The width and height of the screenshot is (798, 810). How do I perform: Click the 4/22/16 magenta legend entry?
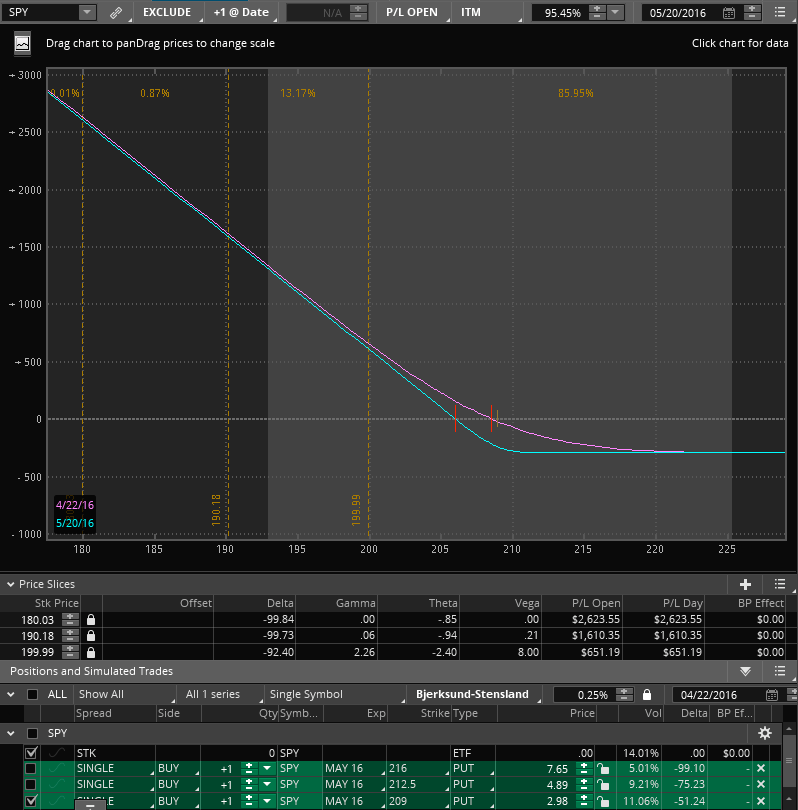click(x=75, y=505)
